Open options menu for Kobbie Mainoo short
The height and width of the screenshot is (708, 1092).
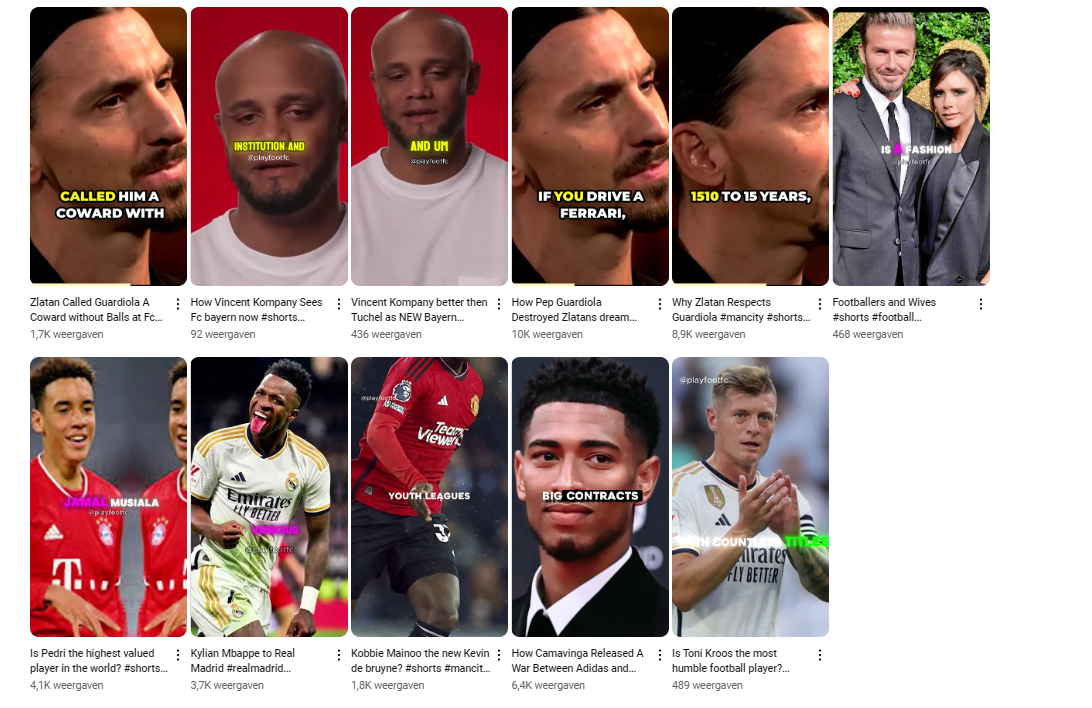click(499, 655)
